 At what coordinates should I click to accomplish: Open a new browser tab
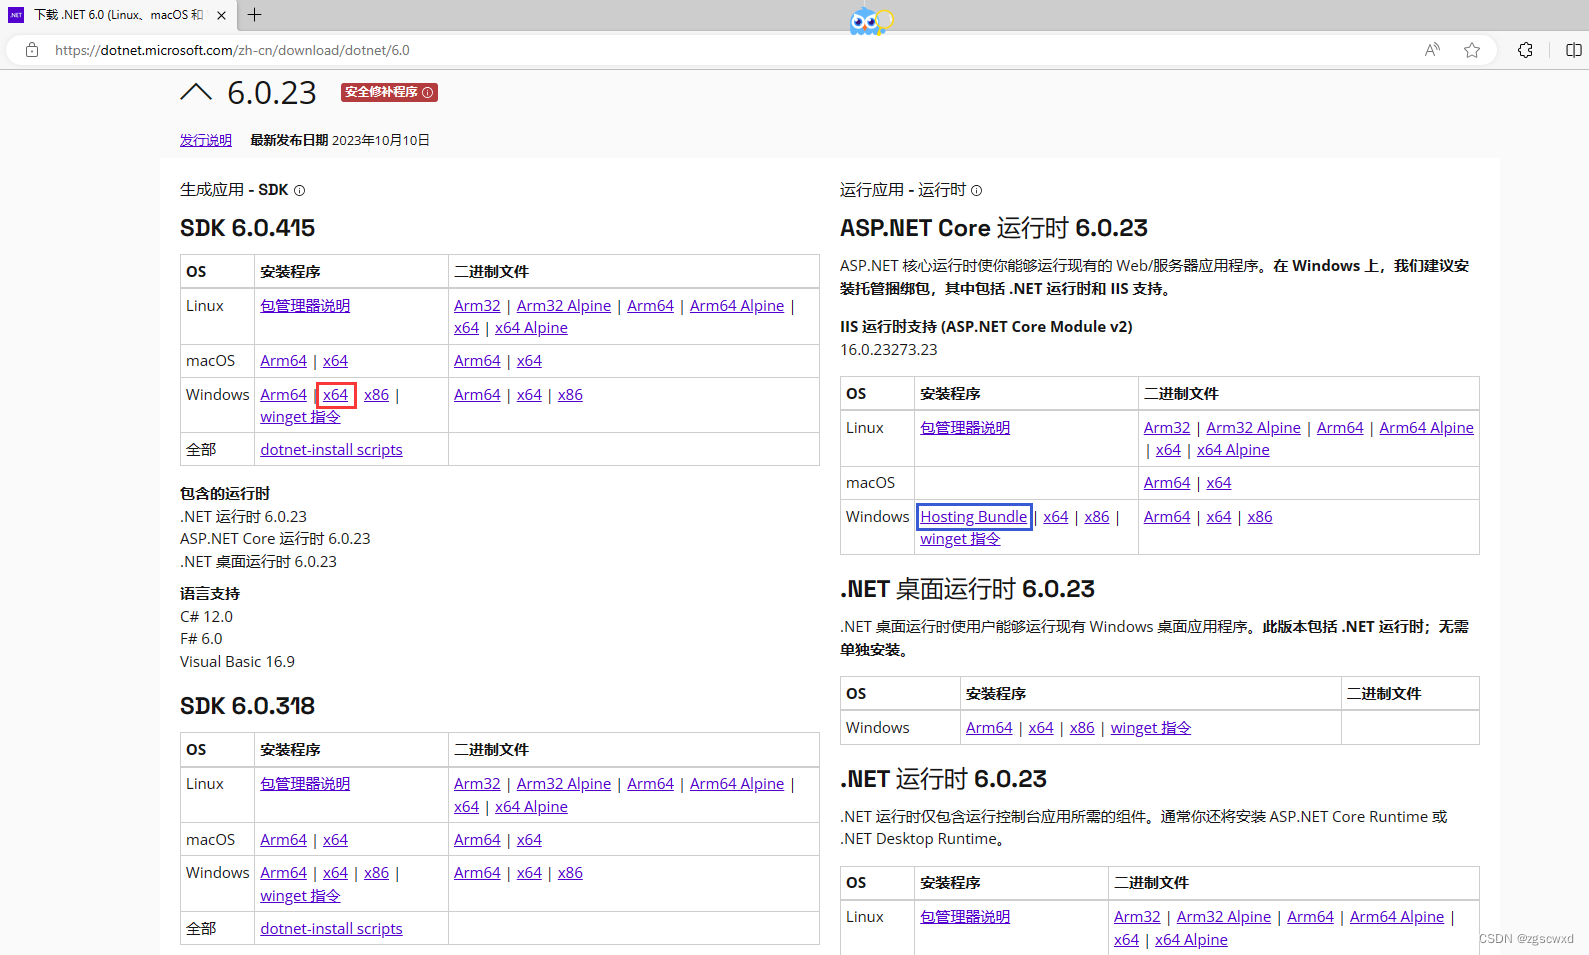[x=255, y=15]
